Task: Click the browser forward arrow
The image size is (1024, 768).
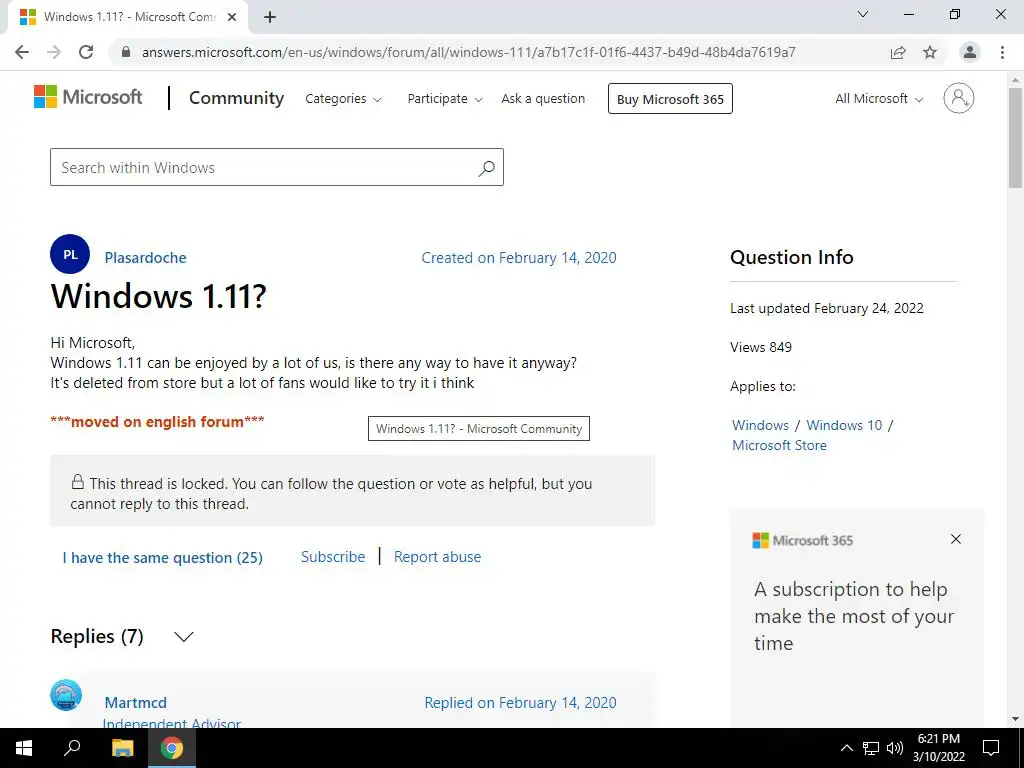Action: point(54,52)
